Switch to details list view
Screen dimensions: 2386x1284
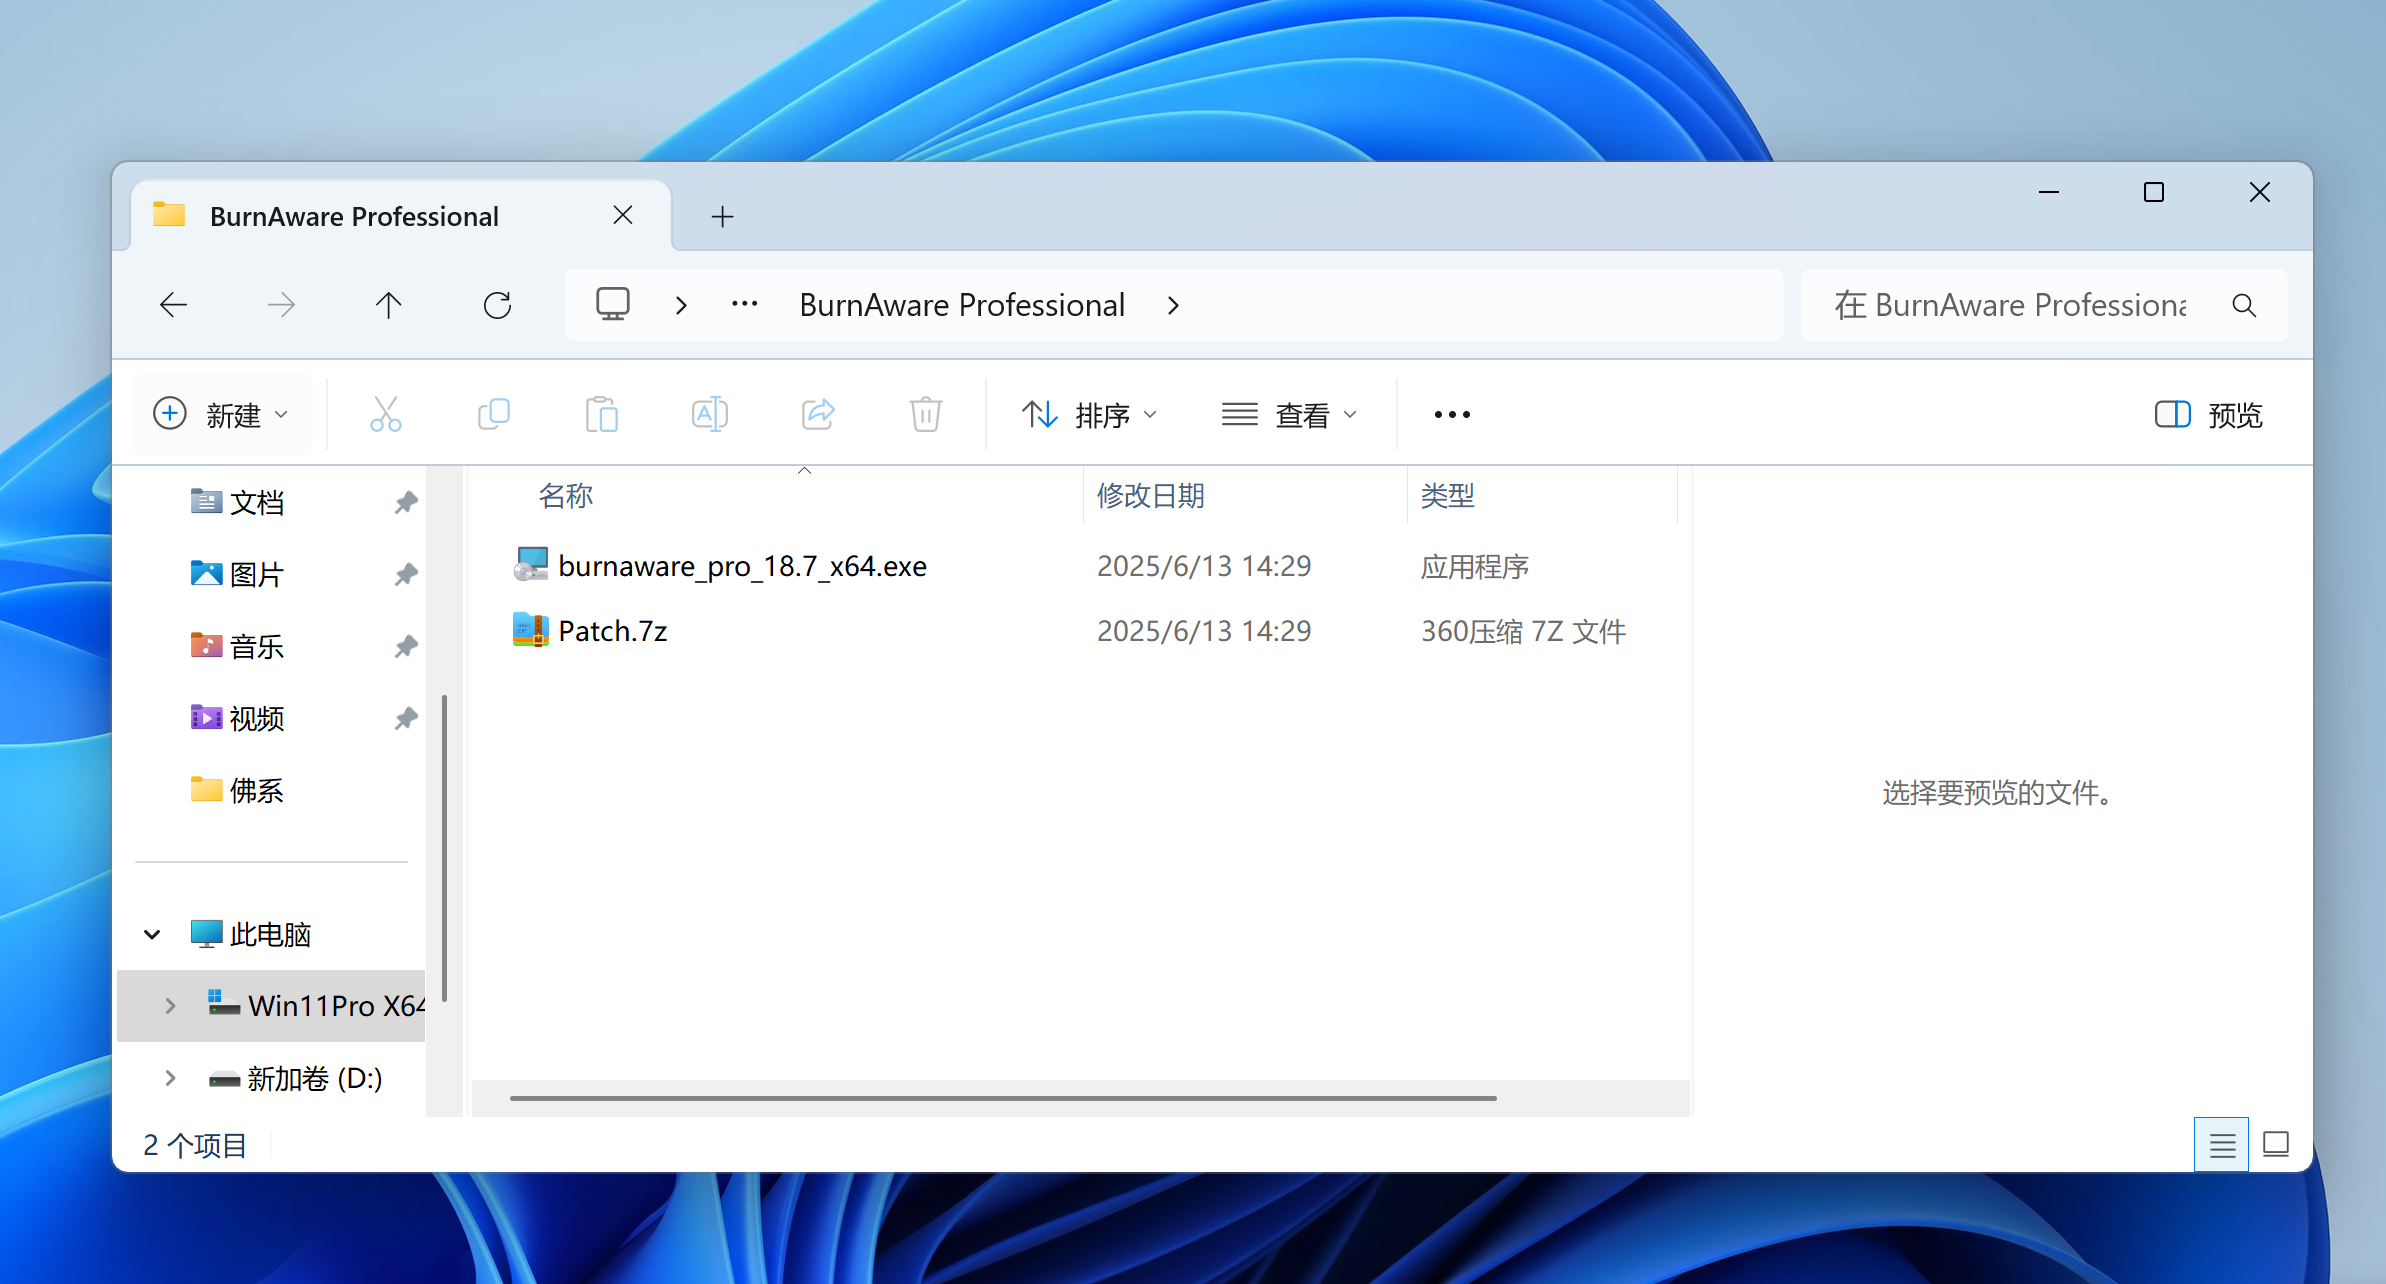click(2221, 1144)
